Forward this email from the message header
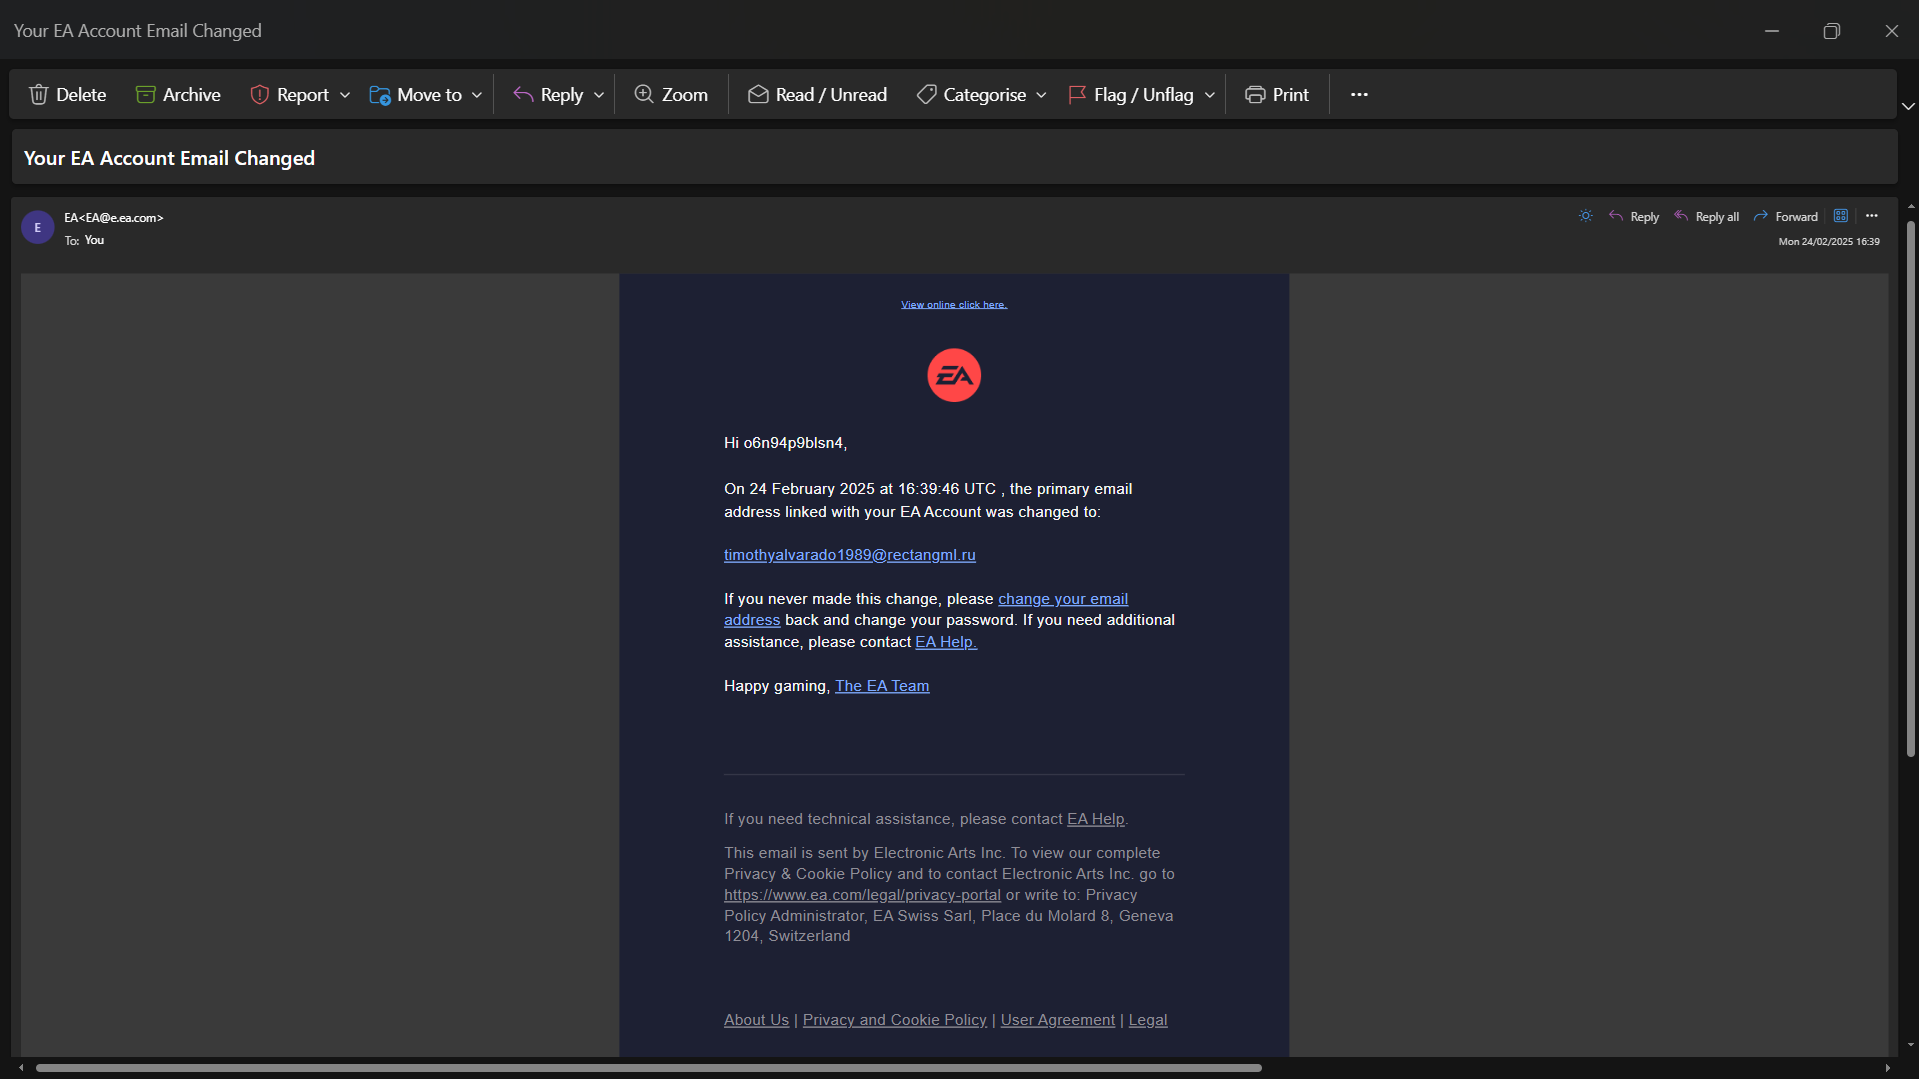 coord(1786,217)
